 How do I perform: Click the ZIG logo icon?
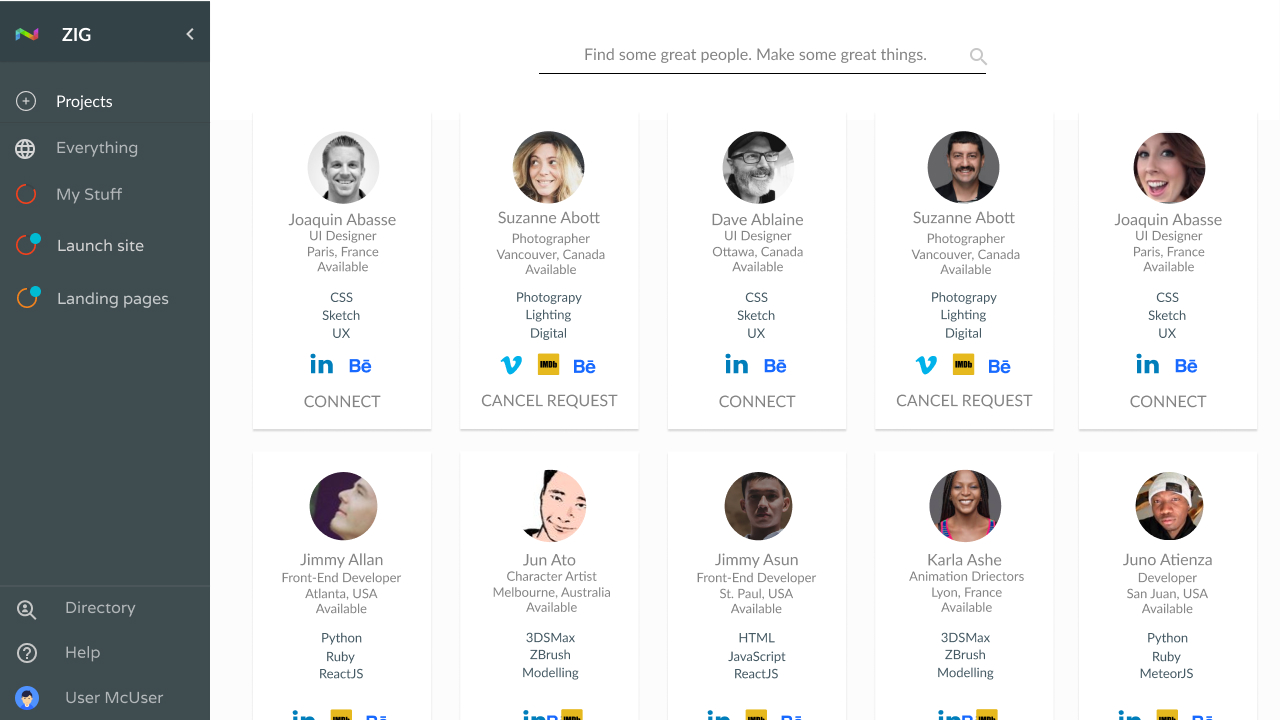point(27,34)
